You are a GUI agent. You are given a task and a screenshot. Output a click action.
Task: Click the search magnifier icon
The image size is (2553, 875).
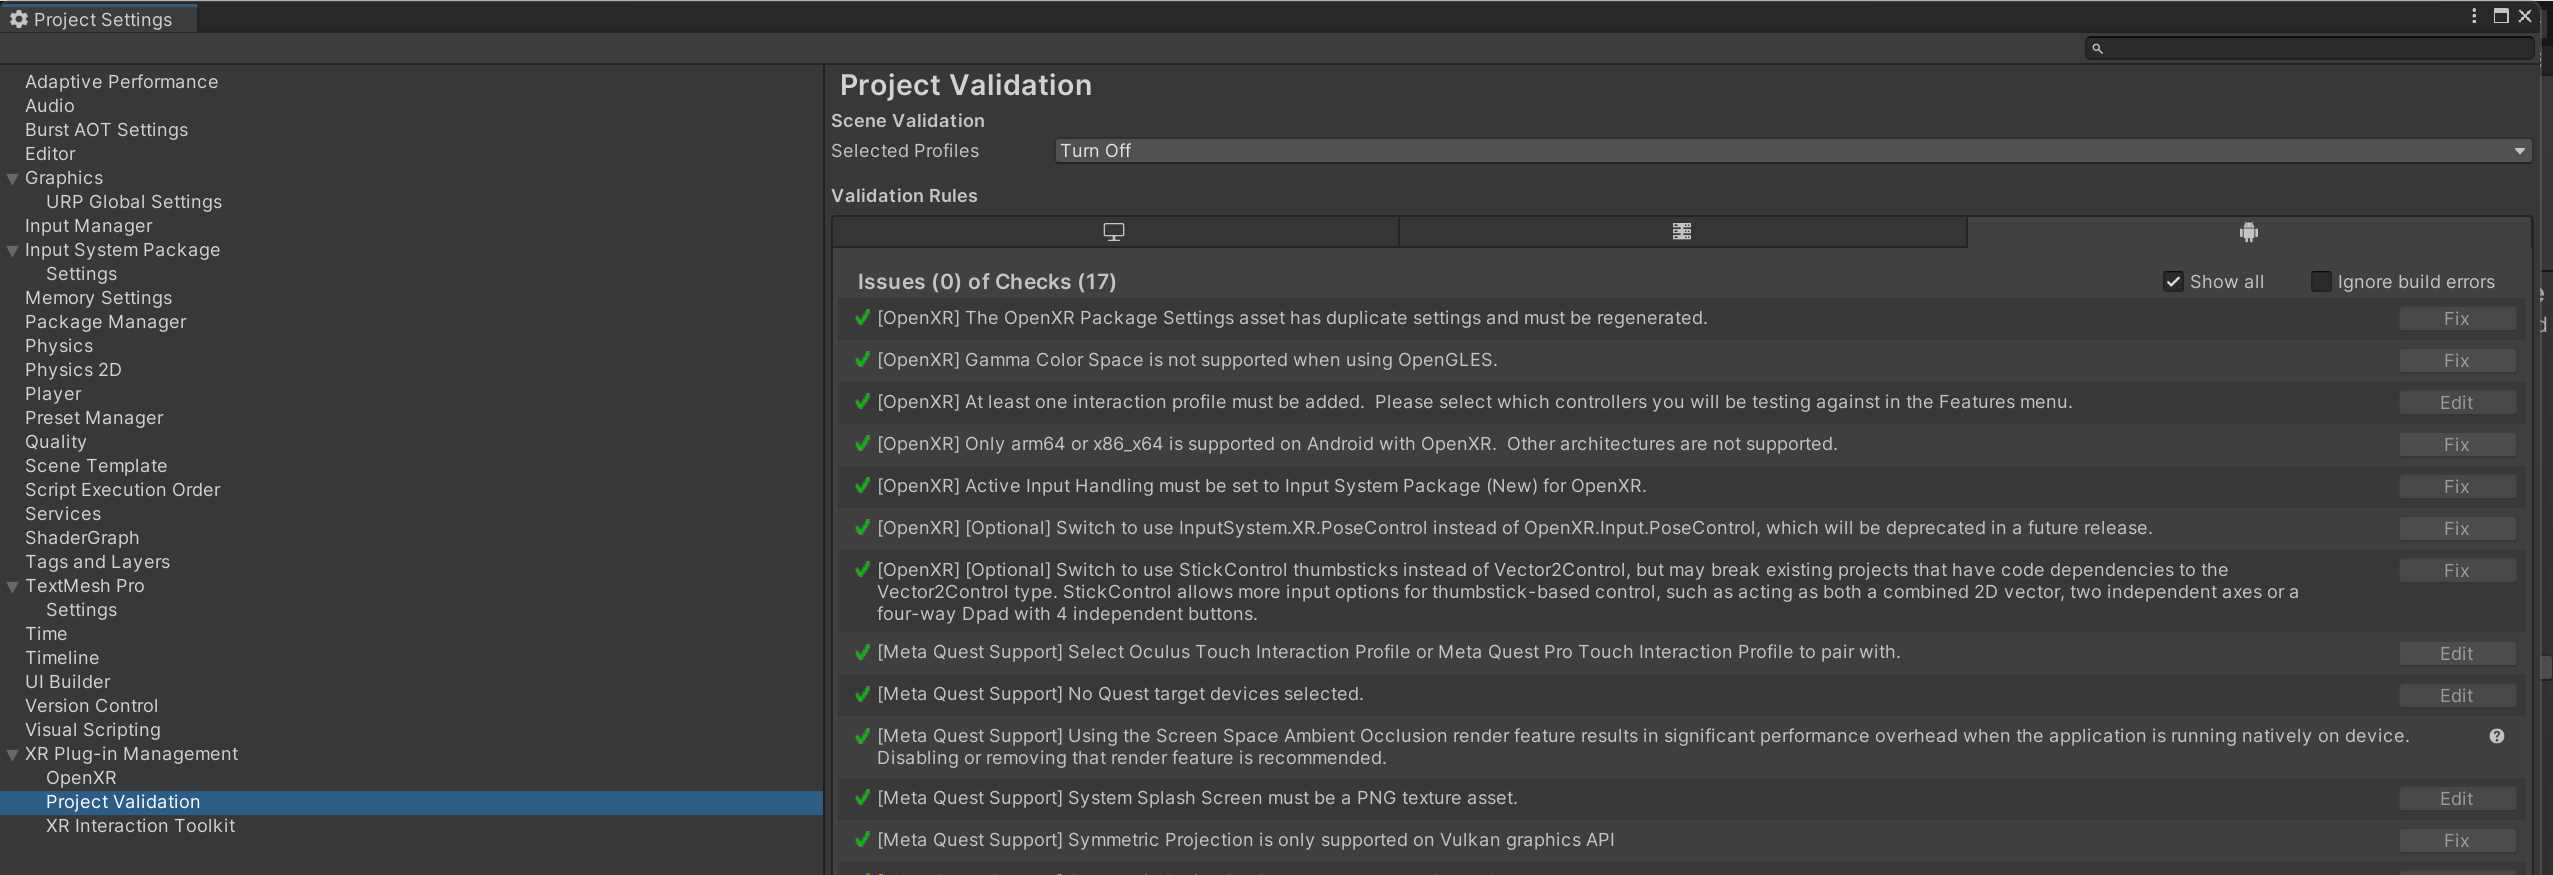pos(2097,48)
